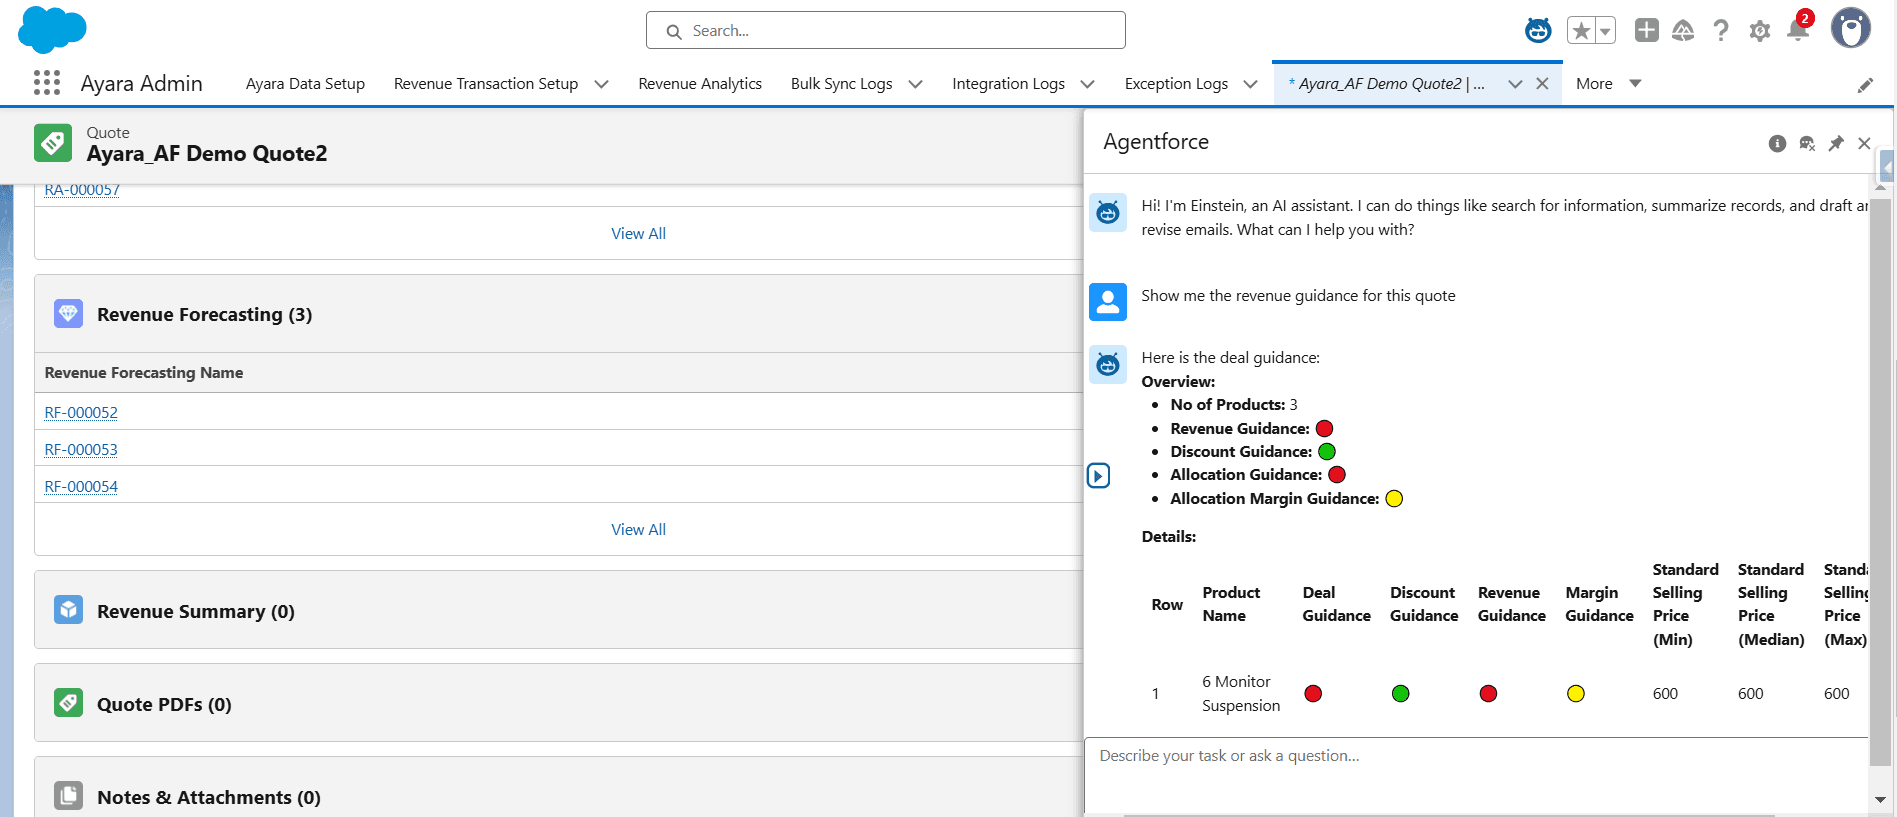This screenshot has width=1897, height=817.
Task: Open the Guidance Center cloud icon
Action: [1683, 31]
